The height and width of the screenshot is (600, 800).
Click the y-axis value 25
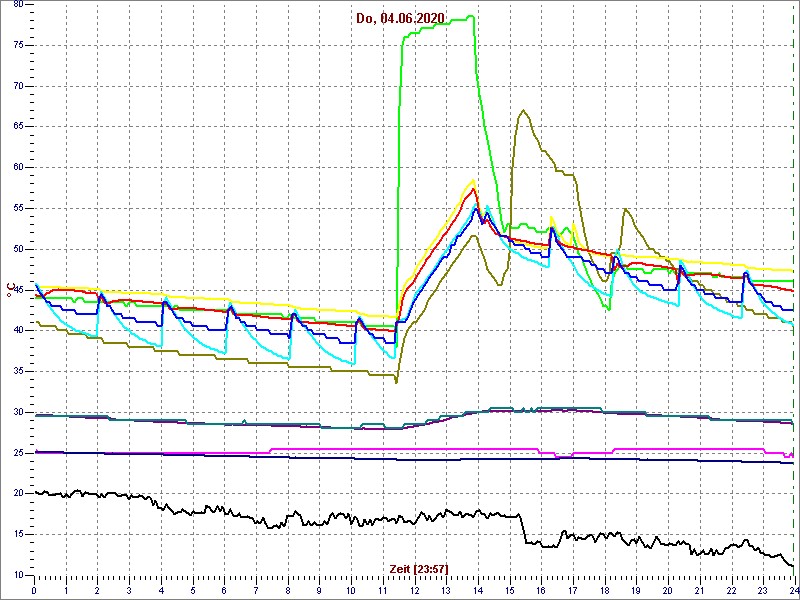(x=18, y=453)
